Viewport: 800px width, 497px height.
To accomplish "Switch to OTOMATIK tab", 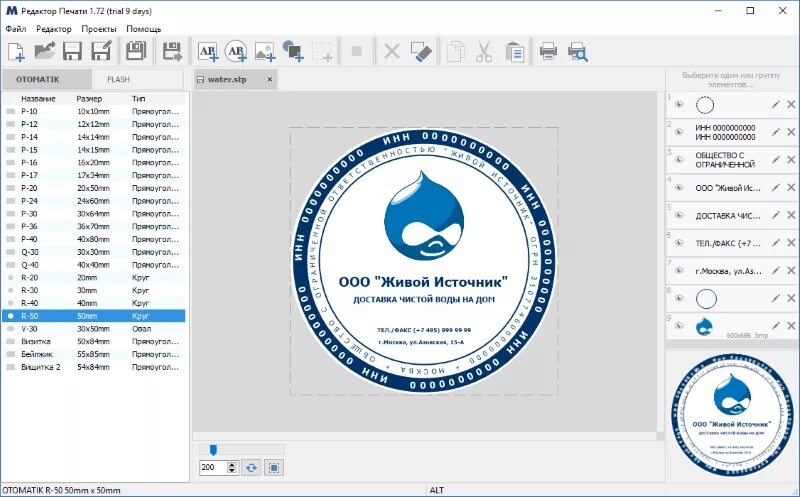I will click(x=47, y=80).
